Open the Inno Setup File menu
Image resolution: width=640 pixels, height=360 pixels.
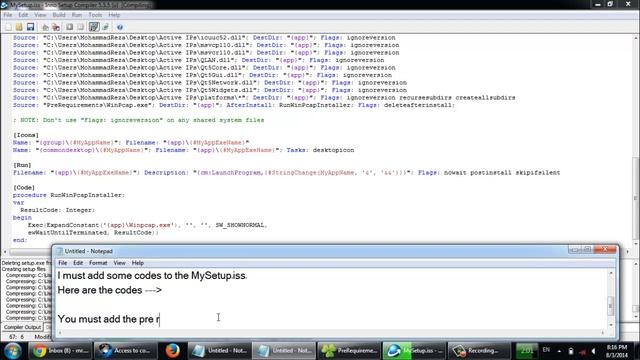pos(8,15)
